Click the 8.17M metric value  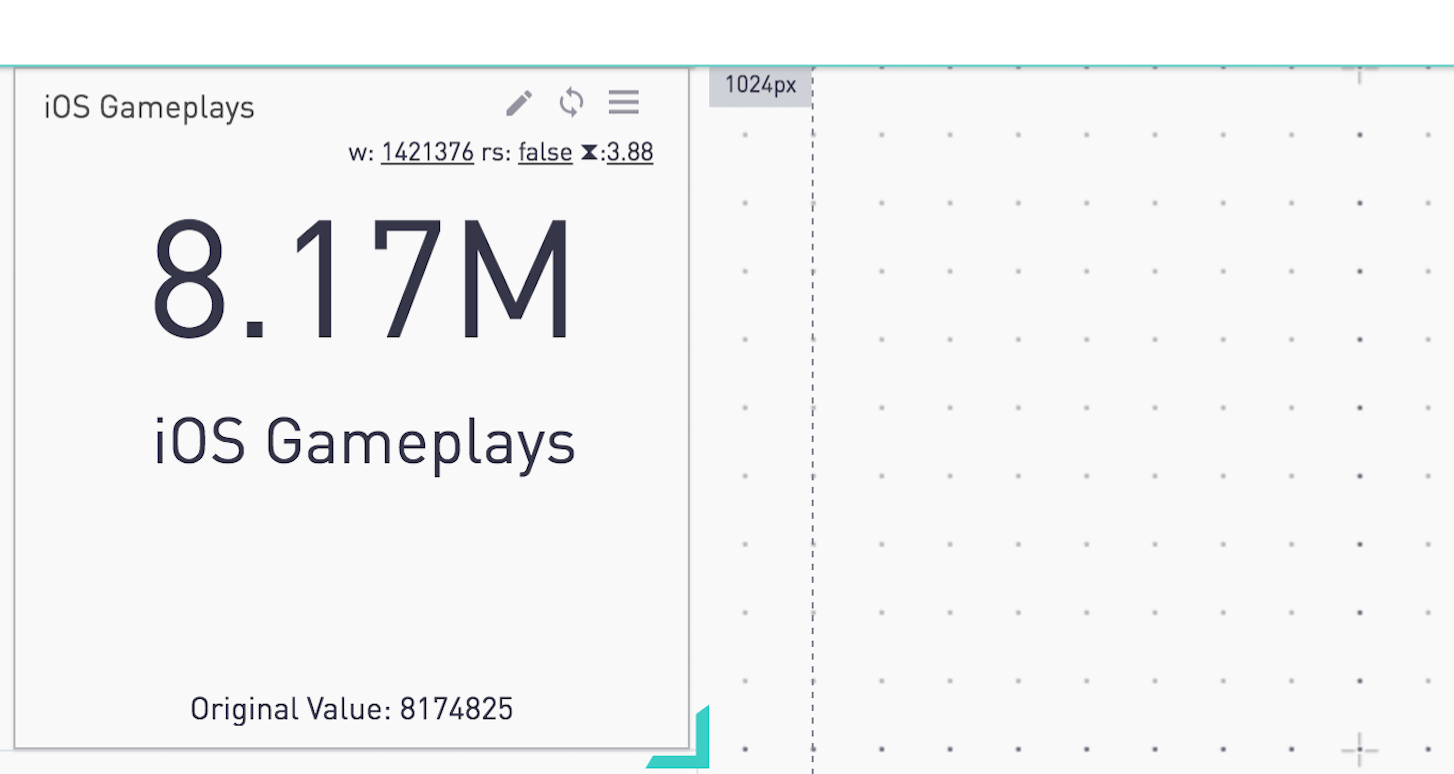click(x=363, y=279)
